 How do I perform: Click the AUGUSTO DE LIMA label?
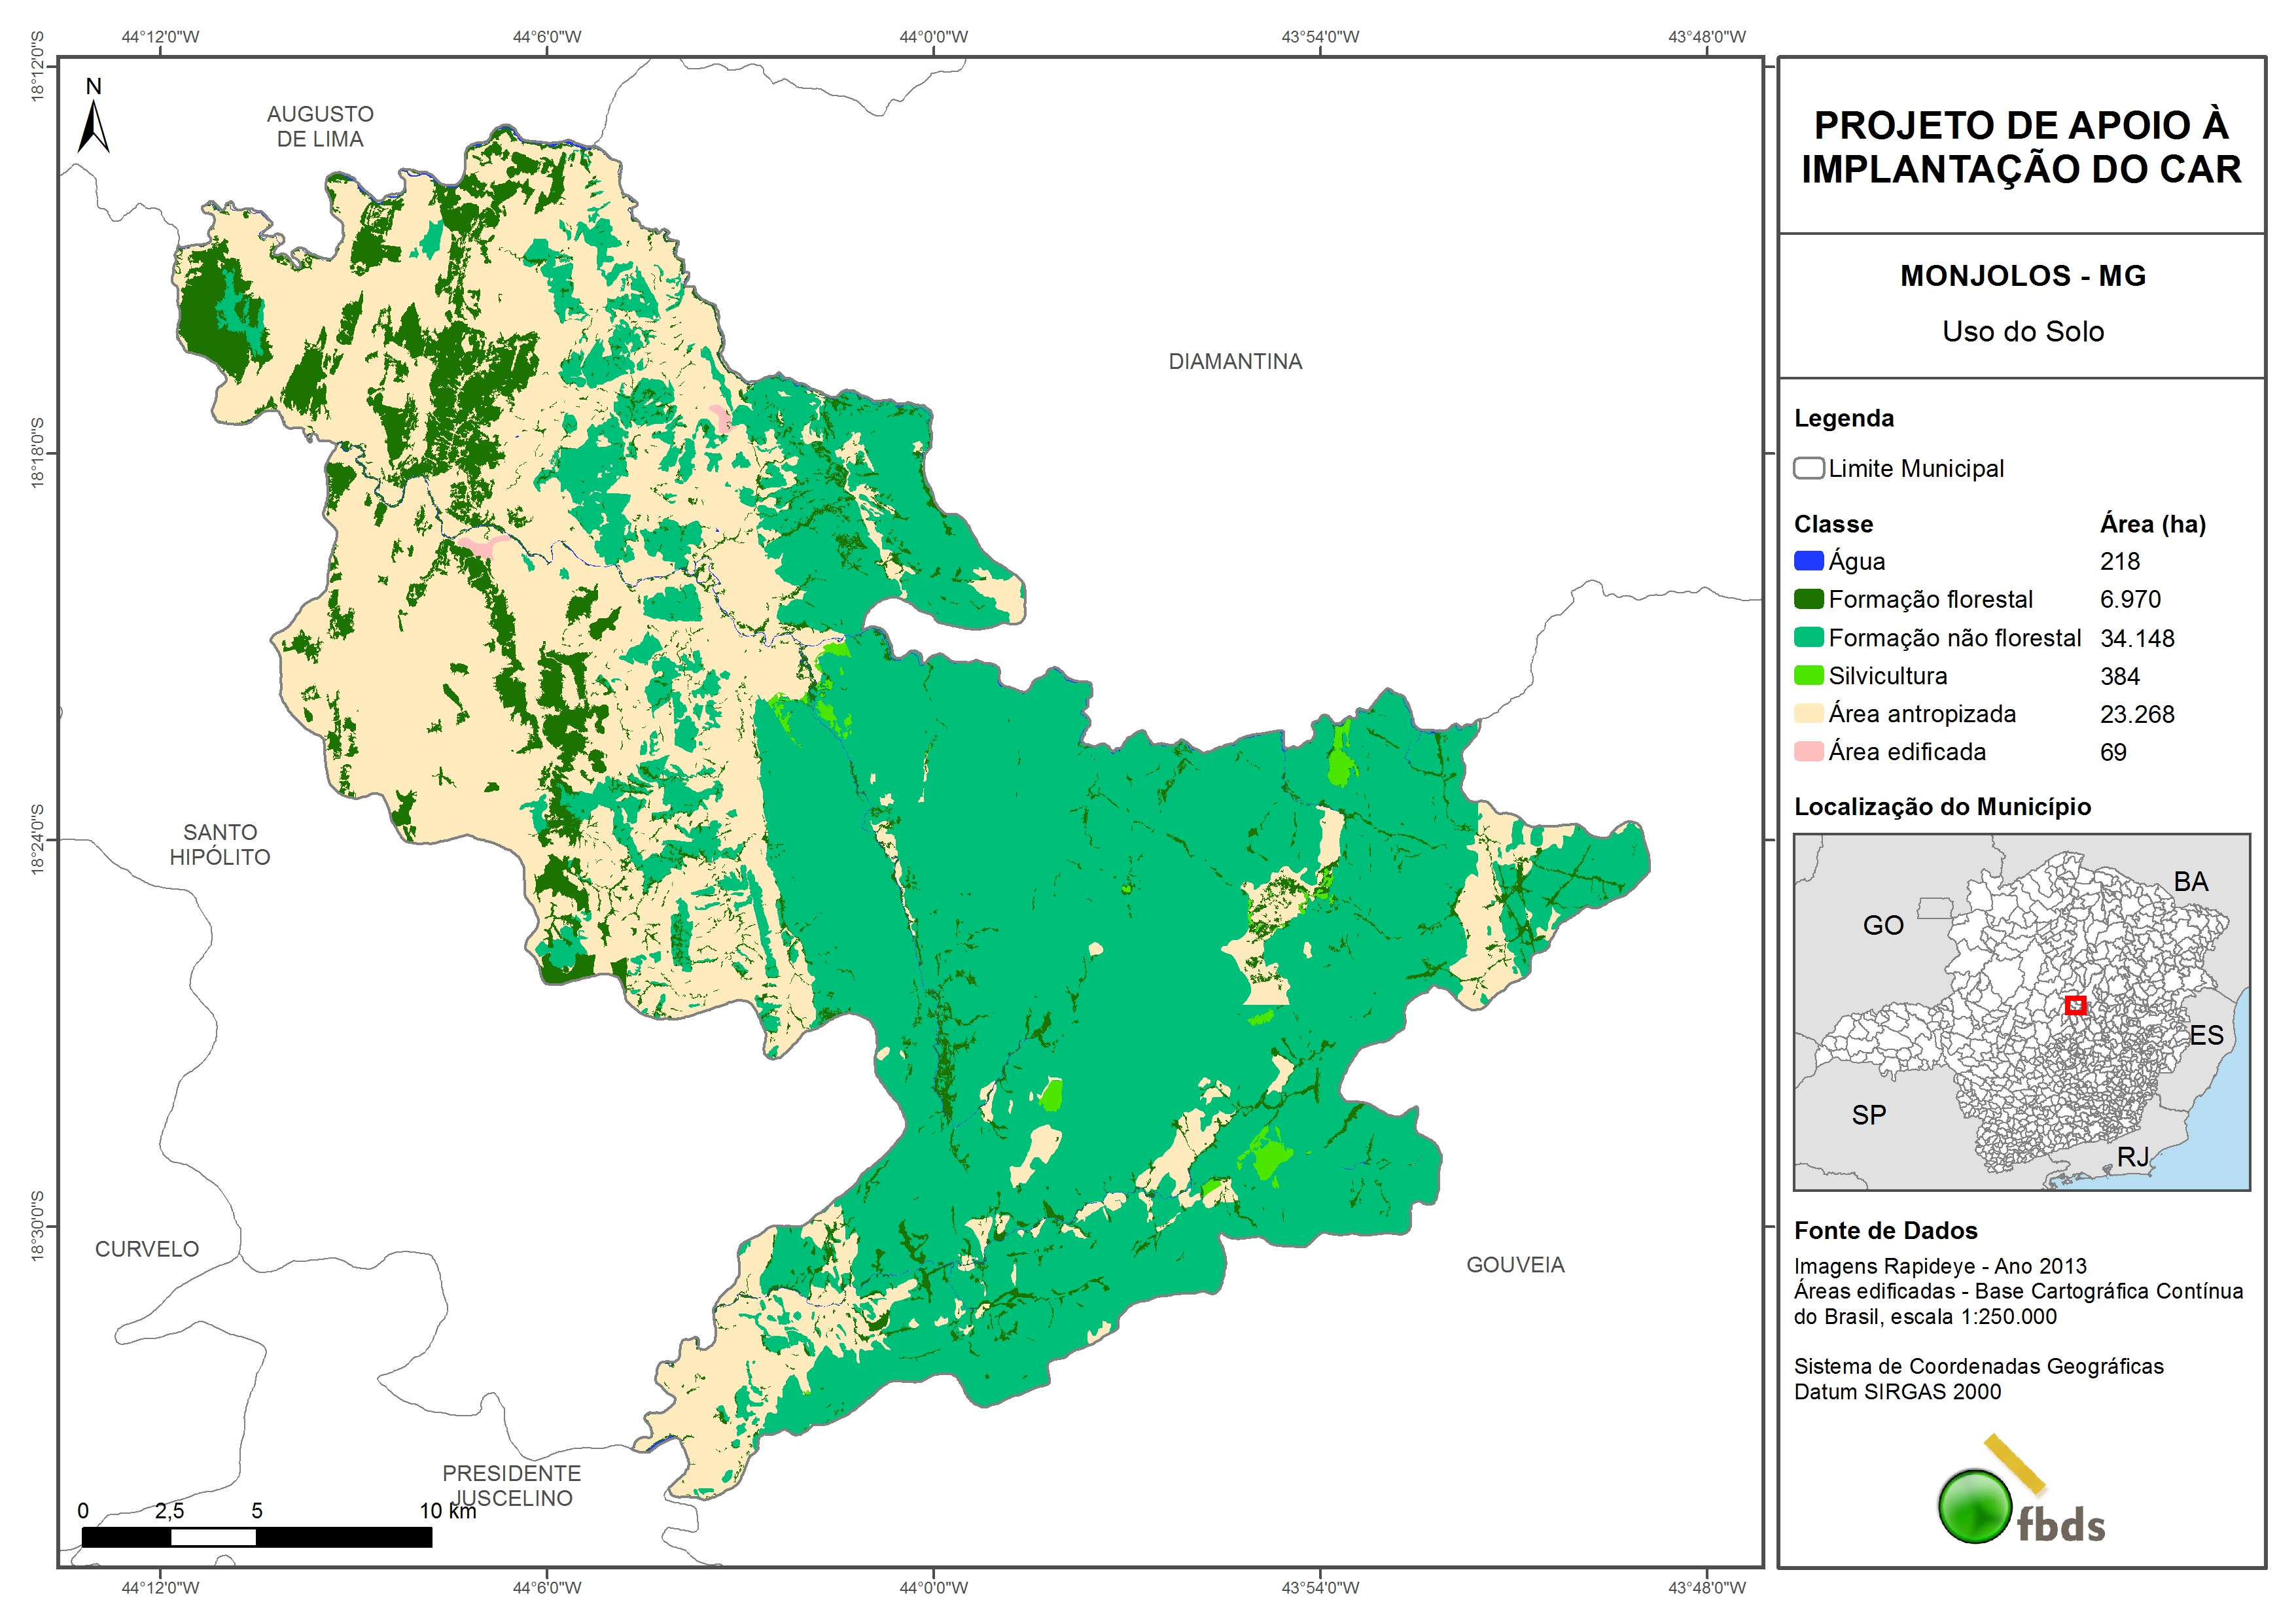point(320,126)
